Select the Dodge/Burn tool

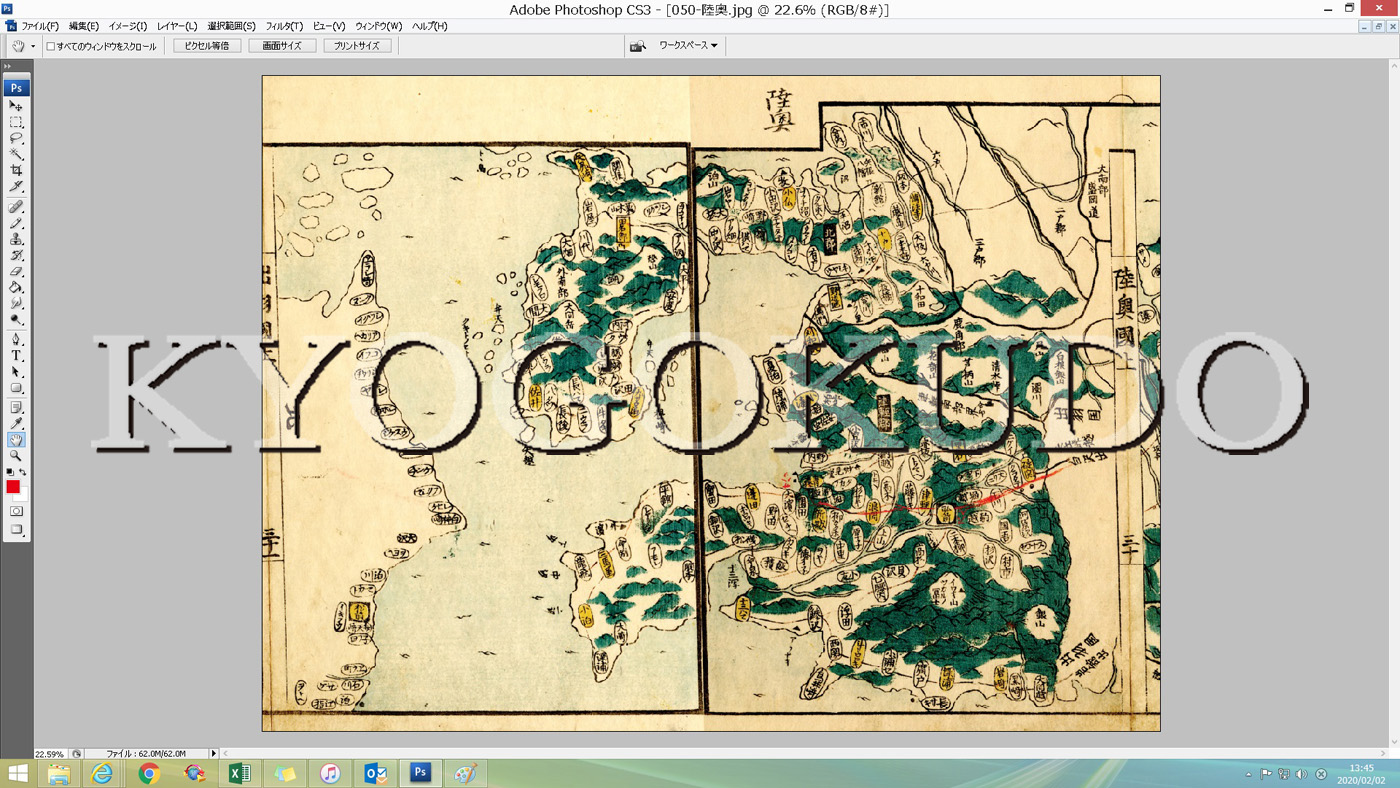(x=16, y=319)
